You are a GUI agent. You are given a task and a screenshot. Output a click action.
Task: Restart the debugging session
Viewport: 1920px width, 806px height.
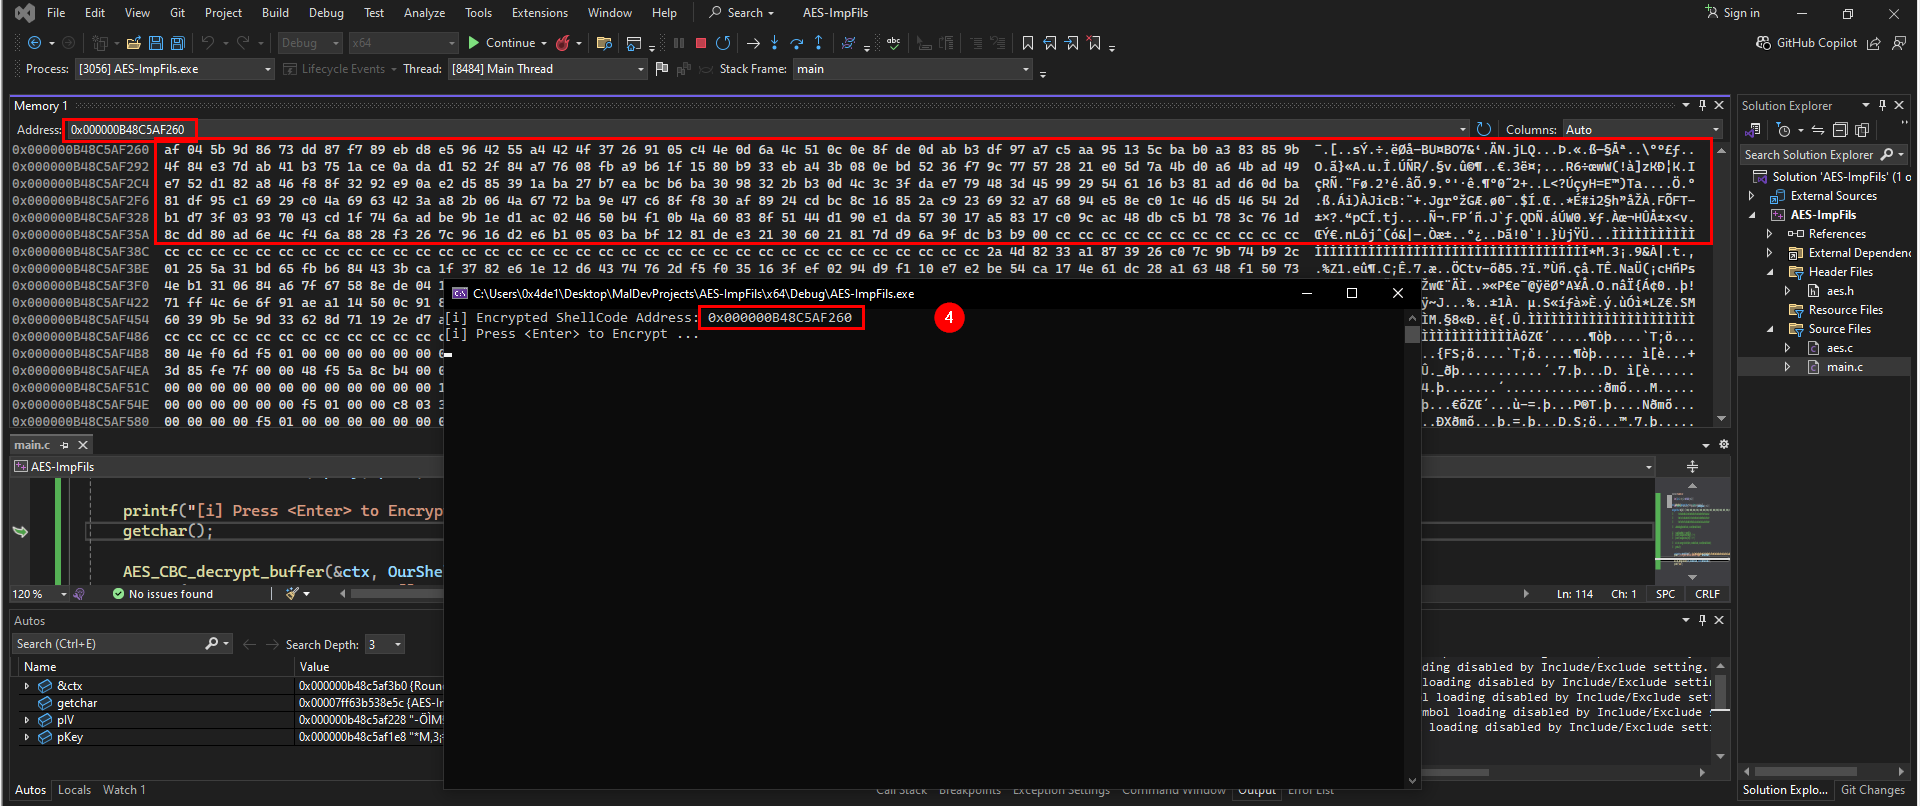click(x=723, y=43)
